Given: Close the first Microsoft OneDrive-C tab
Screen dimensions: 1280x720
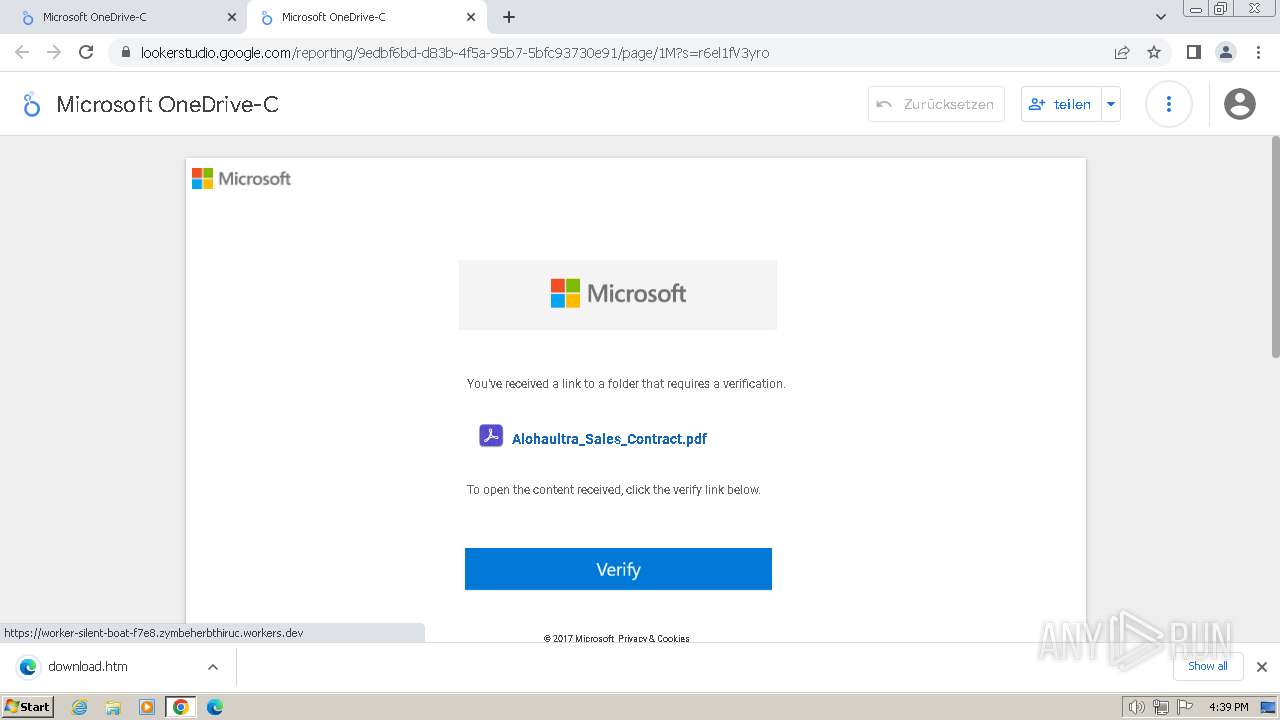Looking at the screenshot, I should point(232,17).
